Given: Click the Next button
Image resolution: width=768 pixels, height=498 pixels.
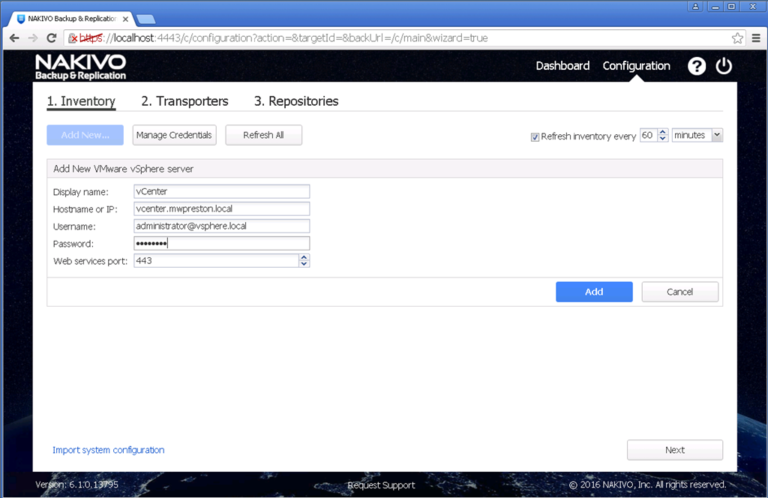Looking at the screenshot, I should (x=675, y=450).
